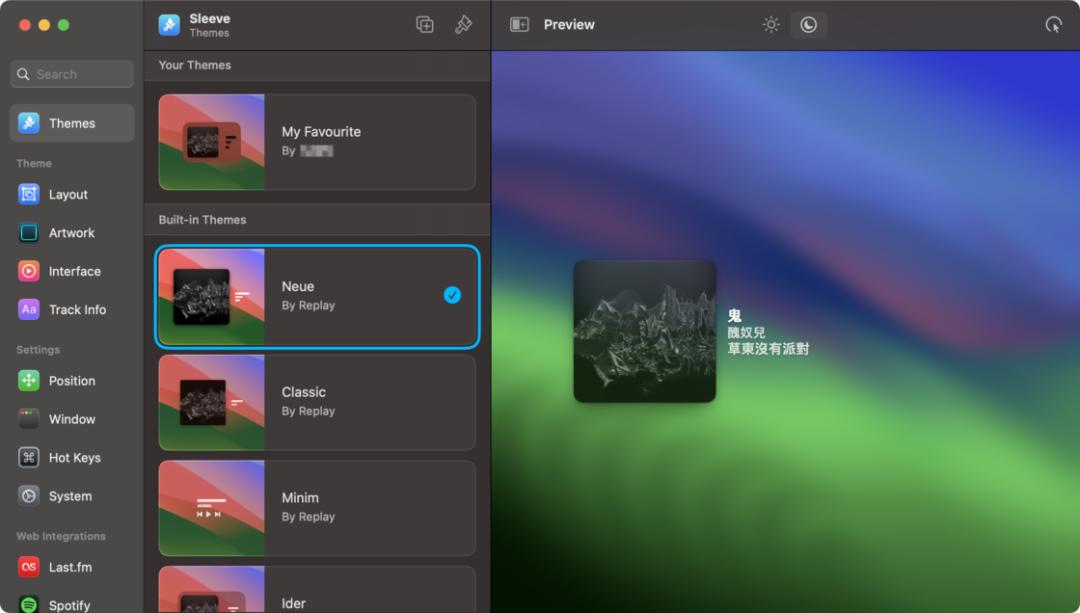The height and width of the screenshot is (613, 1080).
Task: Click 'By Replay' under Classic
Action: [308, 411]
